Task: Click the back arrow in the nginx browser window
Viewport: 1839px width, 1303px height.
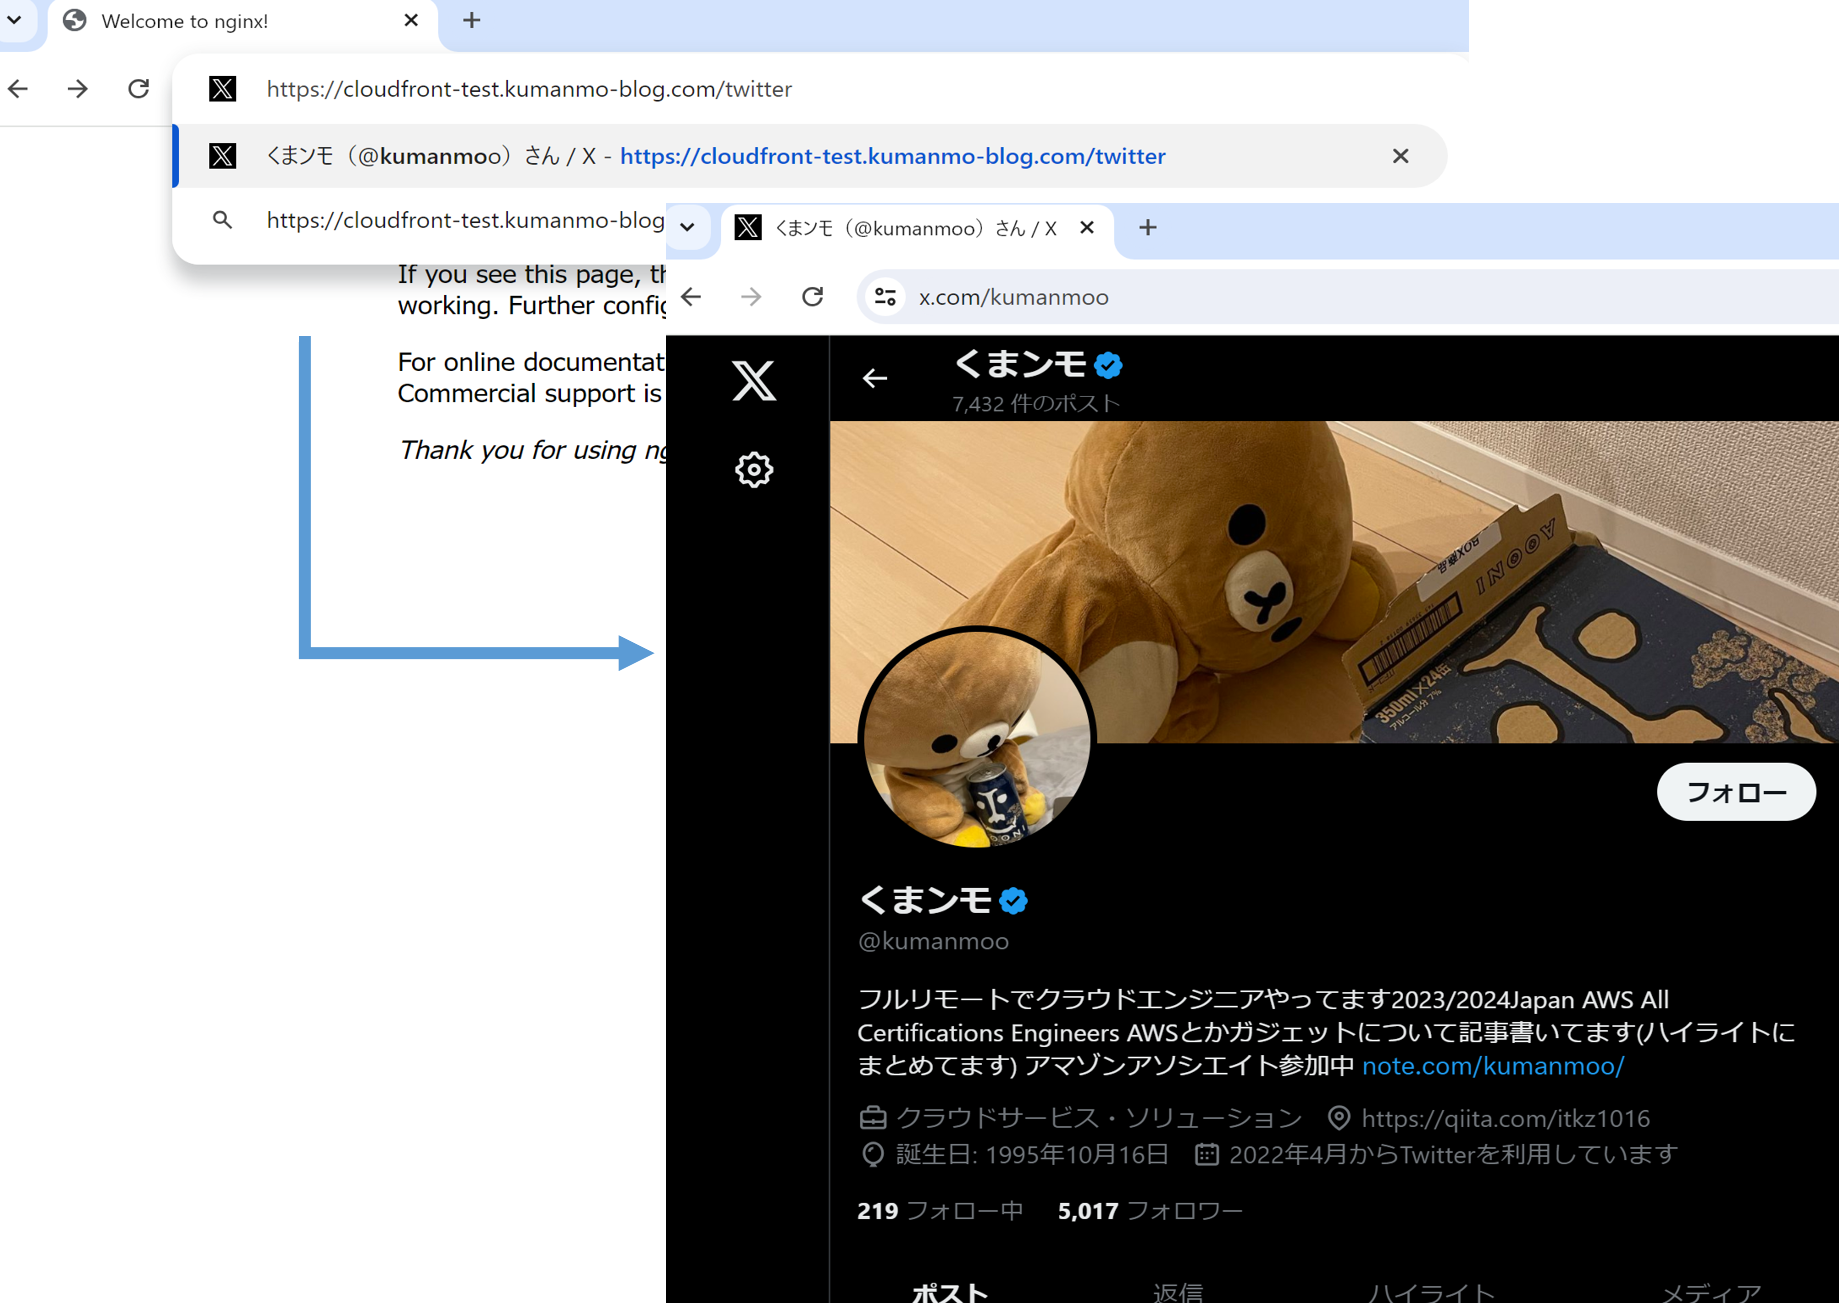Action: coord(17,88)
